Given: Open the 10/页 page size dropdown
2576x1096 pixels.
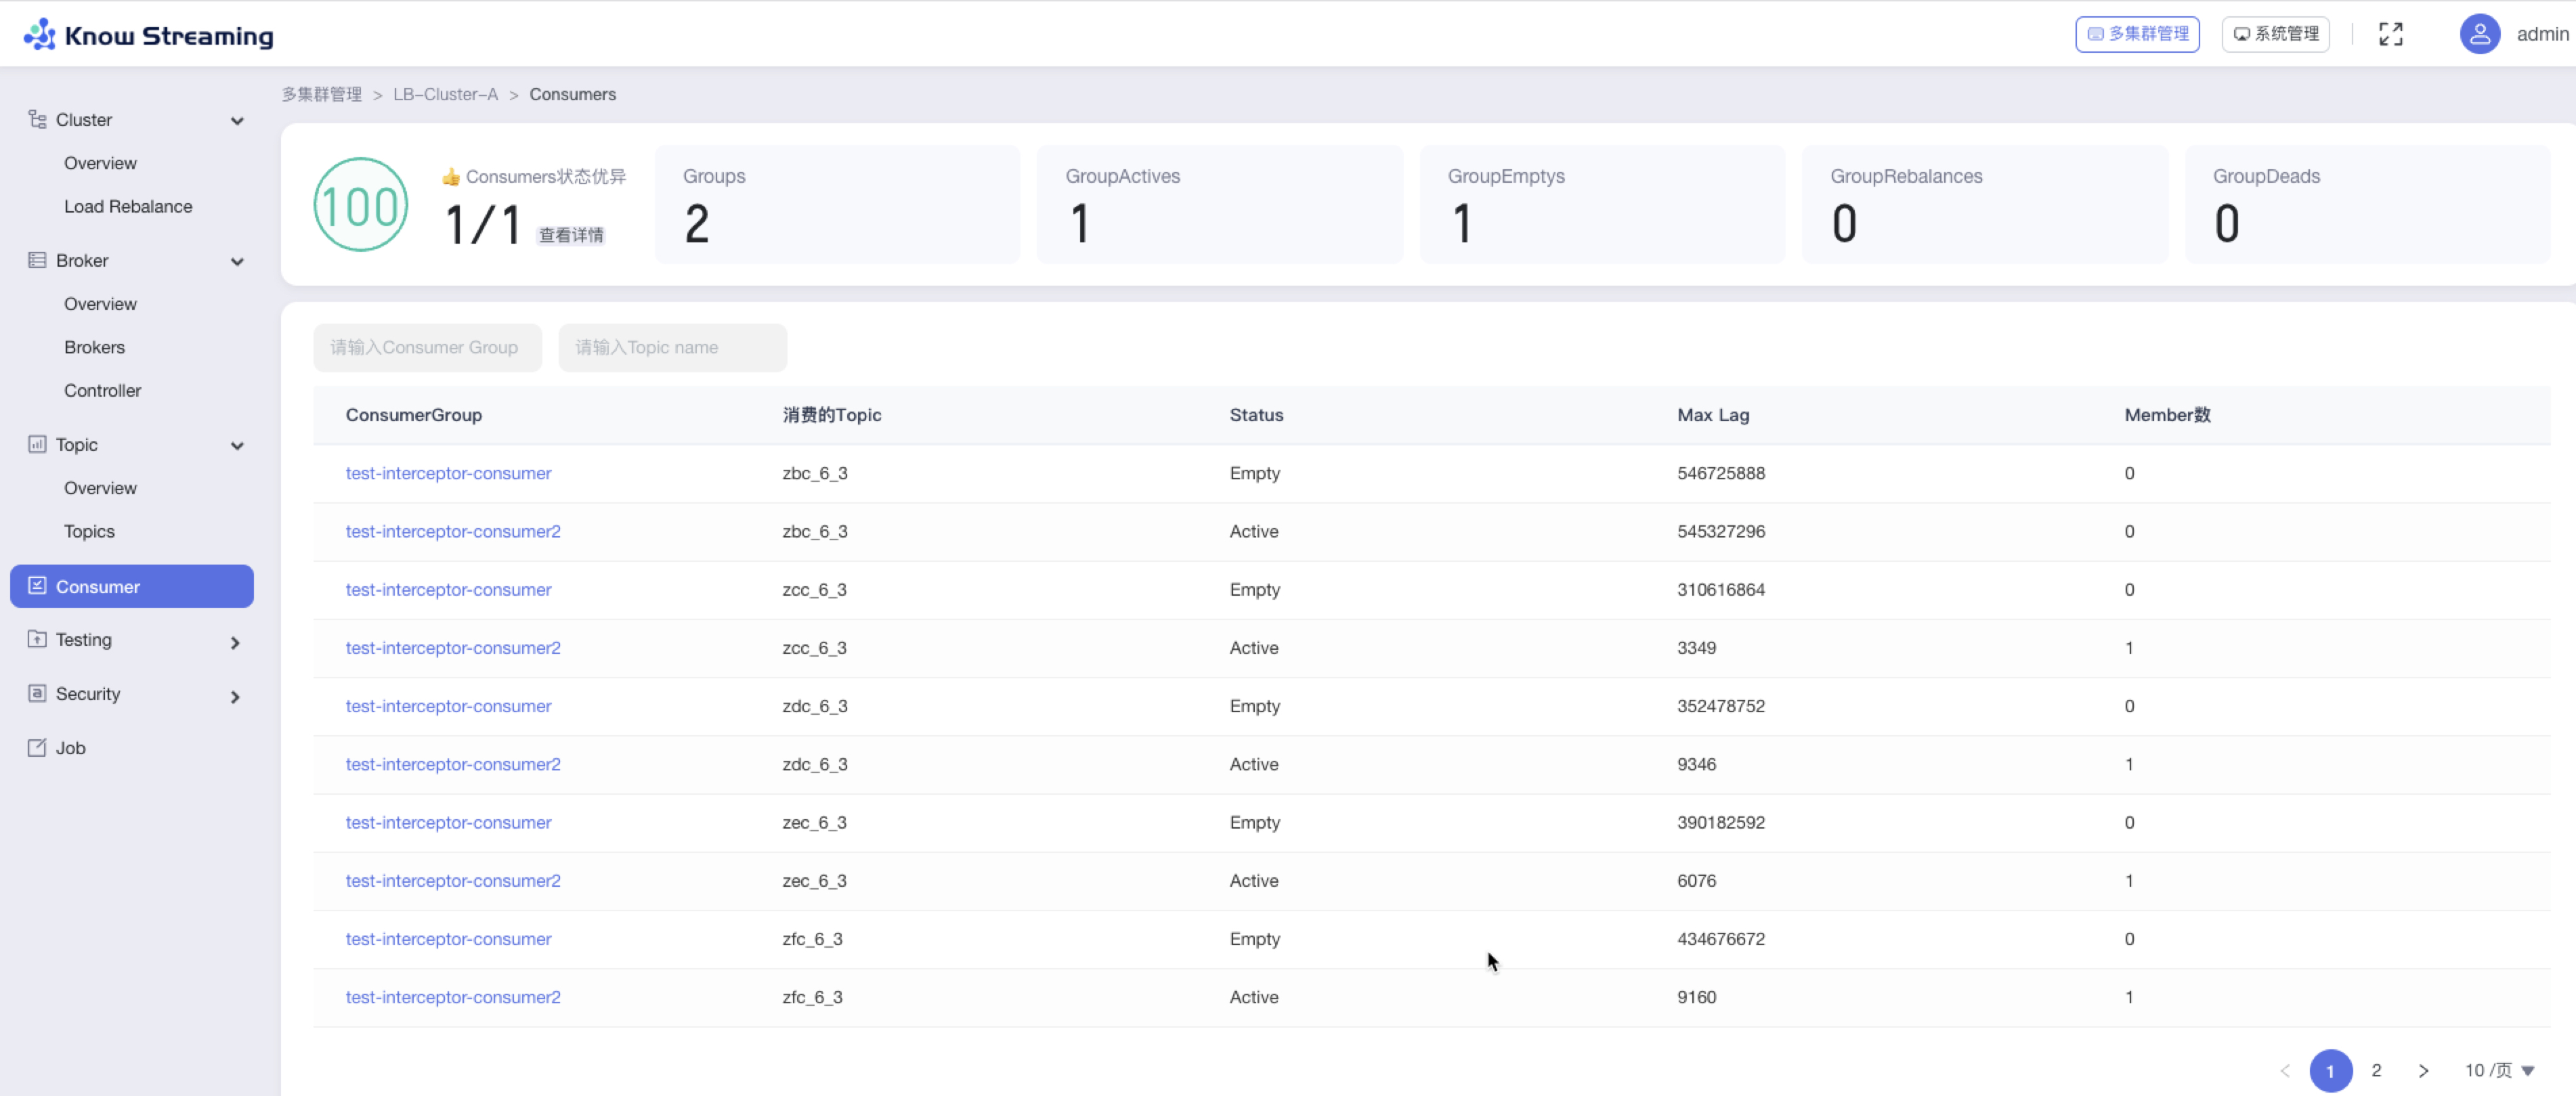Looking at the screenshot, I should tap(2499, 1071).
